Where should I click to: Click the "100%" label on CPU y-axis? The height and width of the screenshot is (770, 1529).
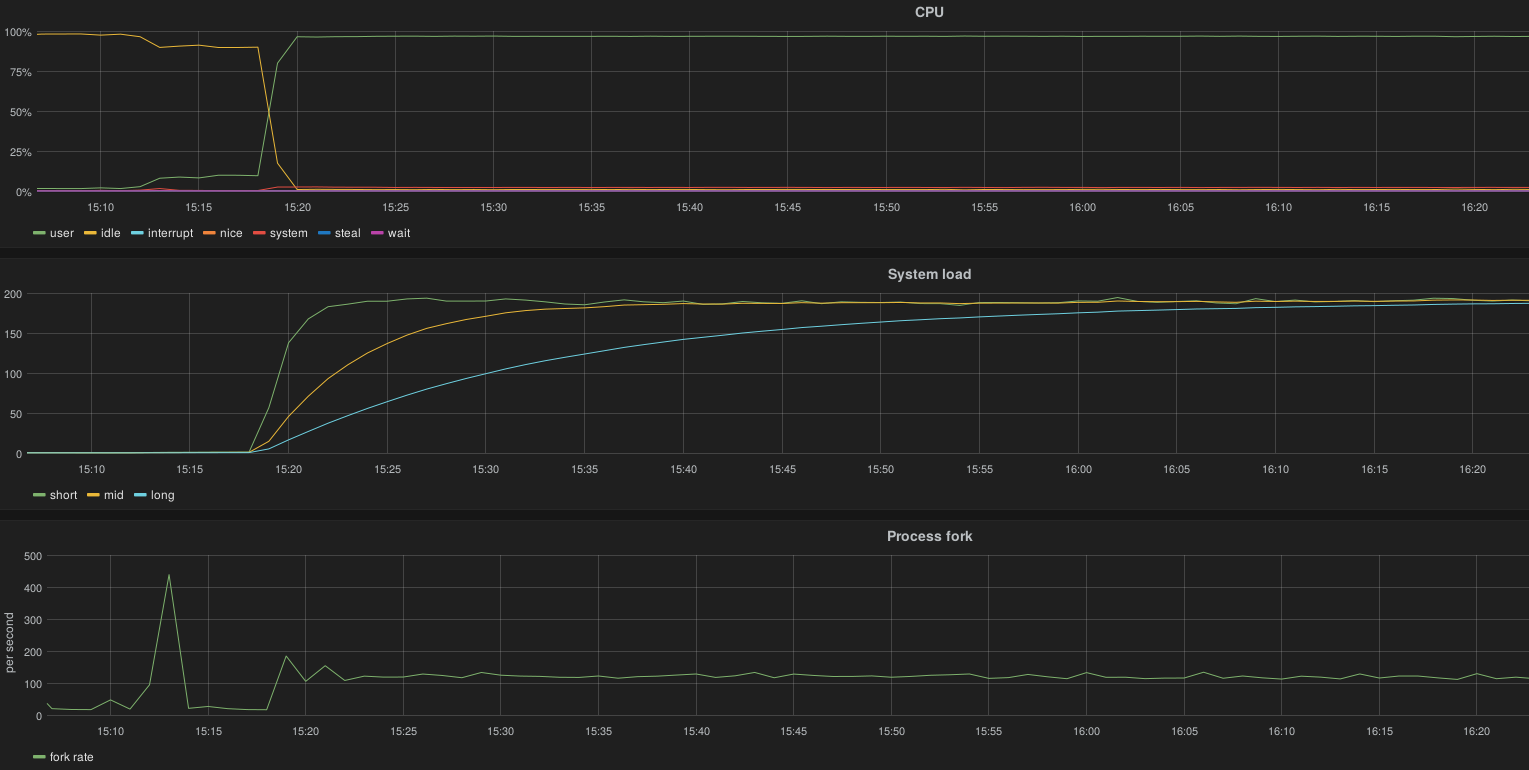point(18,33)
